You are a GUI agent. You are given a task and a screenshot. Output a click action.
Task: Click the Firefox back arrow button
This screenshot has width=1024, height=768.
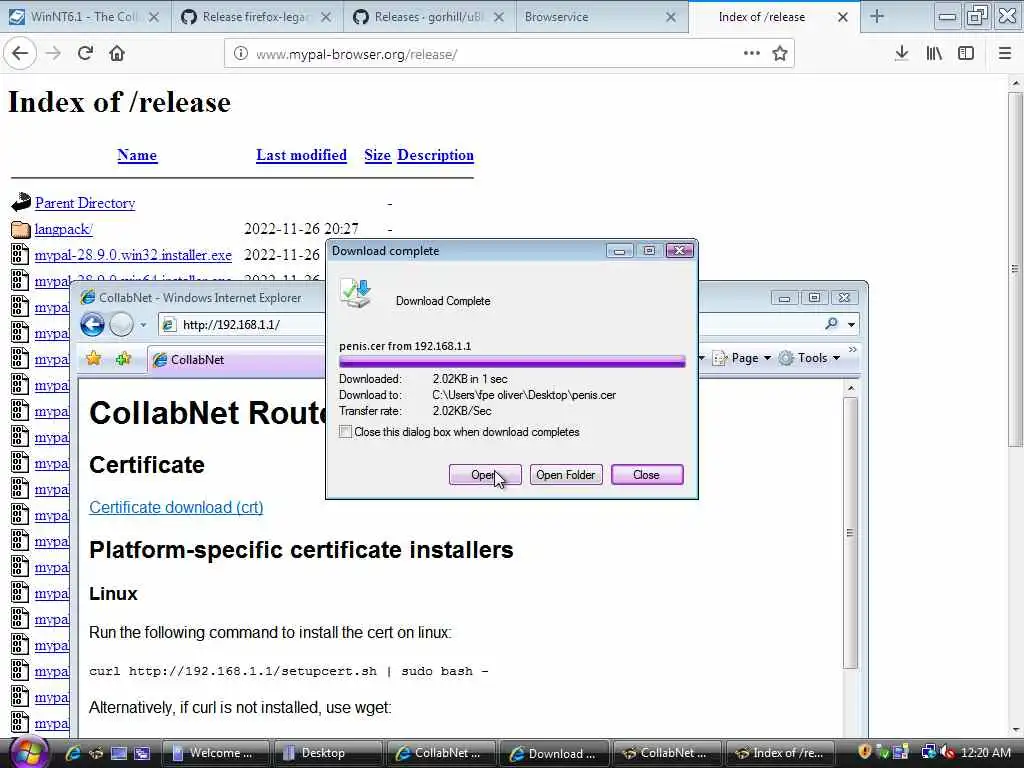click(20, 54)
